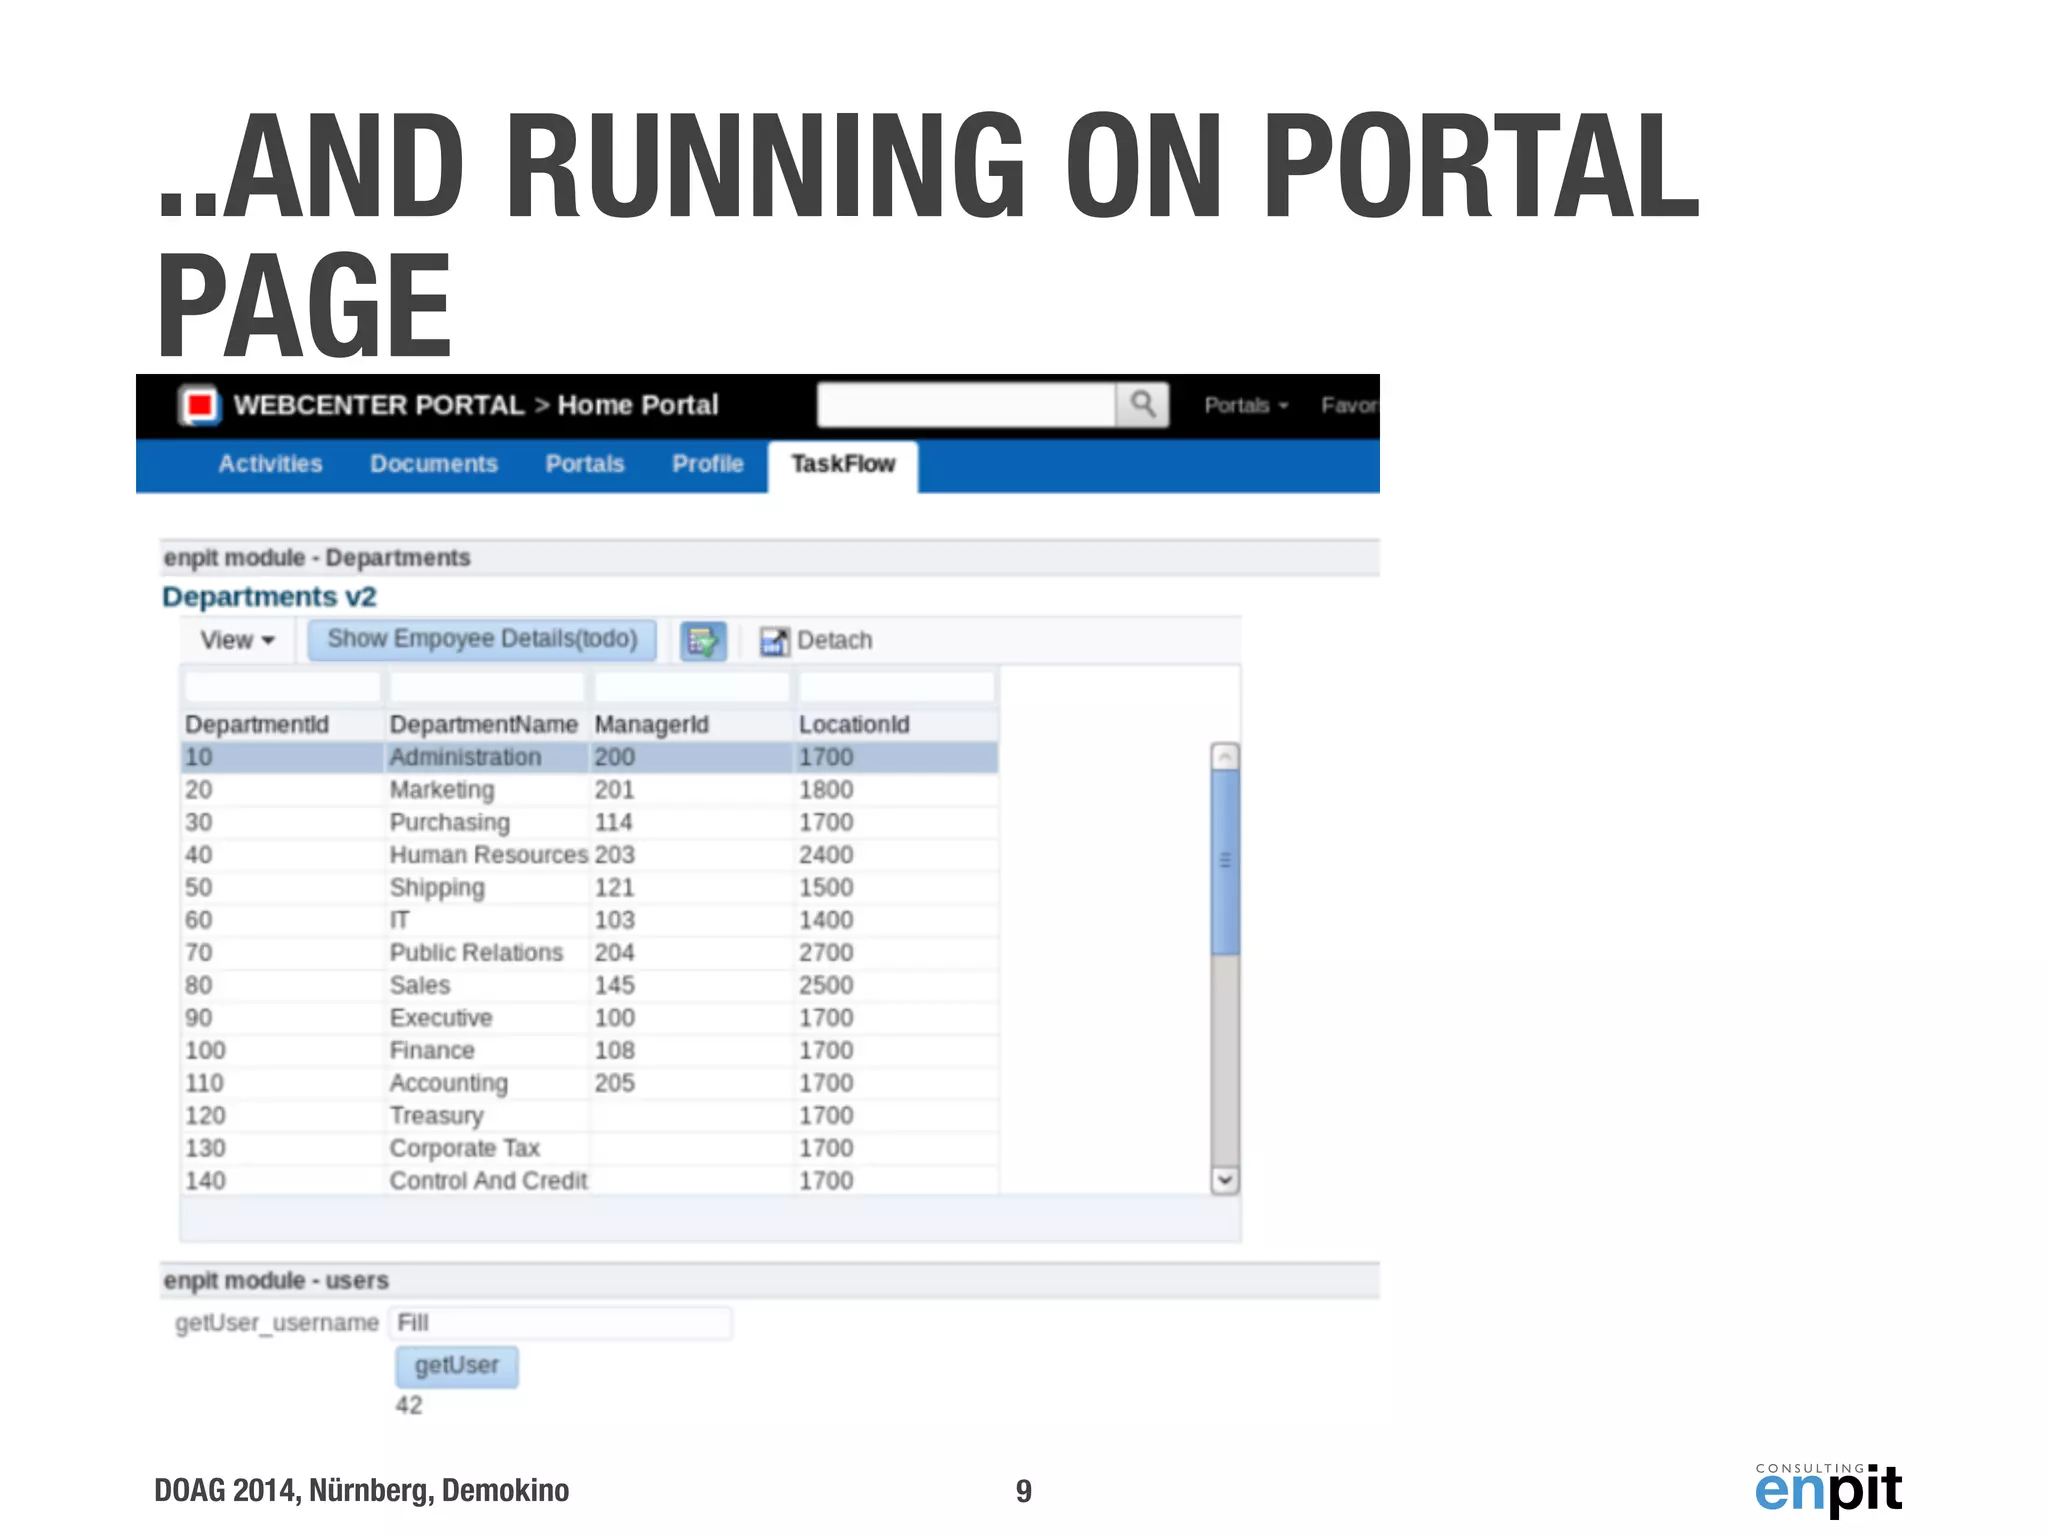Screen dimensions: 2048x1536
Task: Click the ManagerId filter field
Action: pos(692,687)
